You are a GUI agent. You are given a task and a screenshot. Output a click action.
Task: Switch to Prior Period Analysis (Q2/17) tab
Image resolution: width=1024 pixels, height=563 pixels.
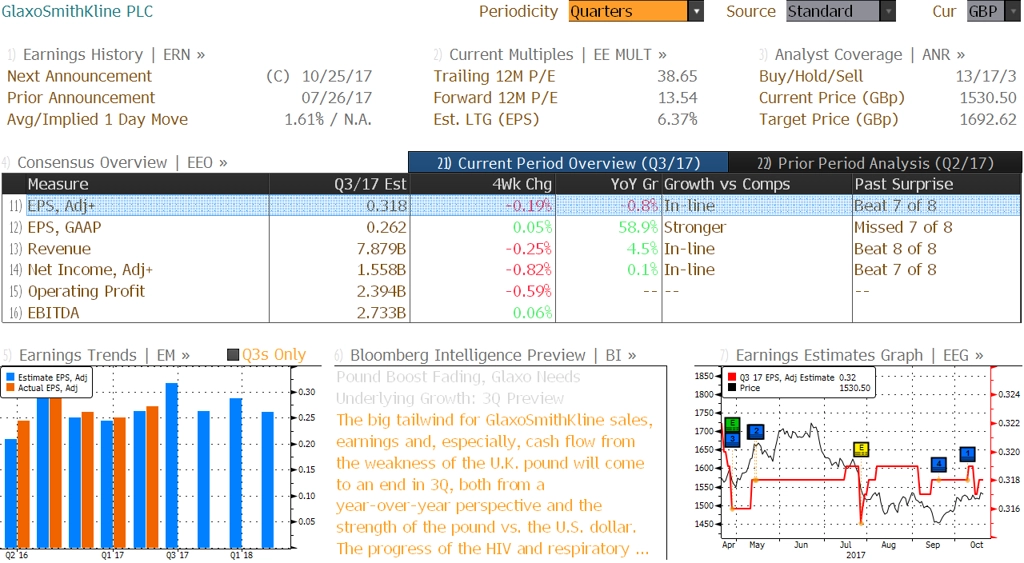875,163
